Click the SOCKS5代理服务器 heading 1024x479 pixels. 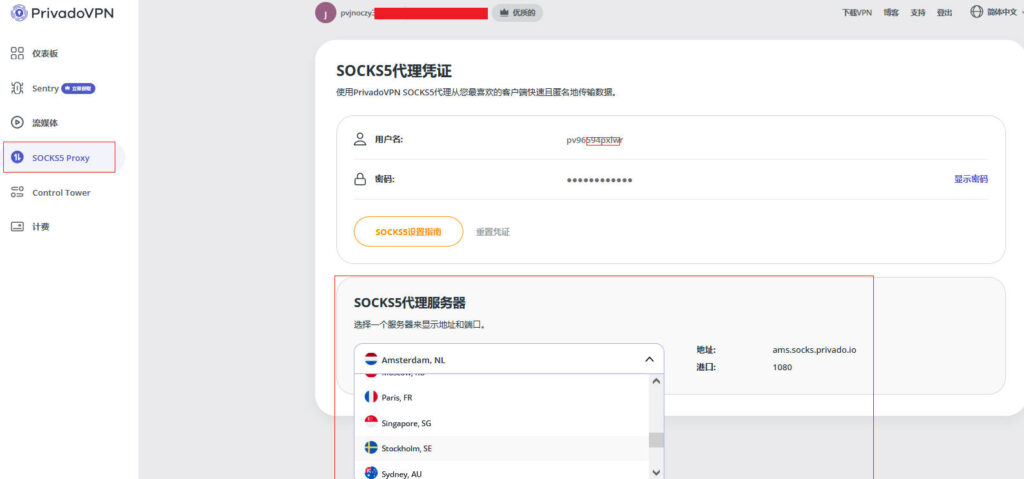click(x=409, y=303)
